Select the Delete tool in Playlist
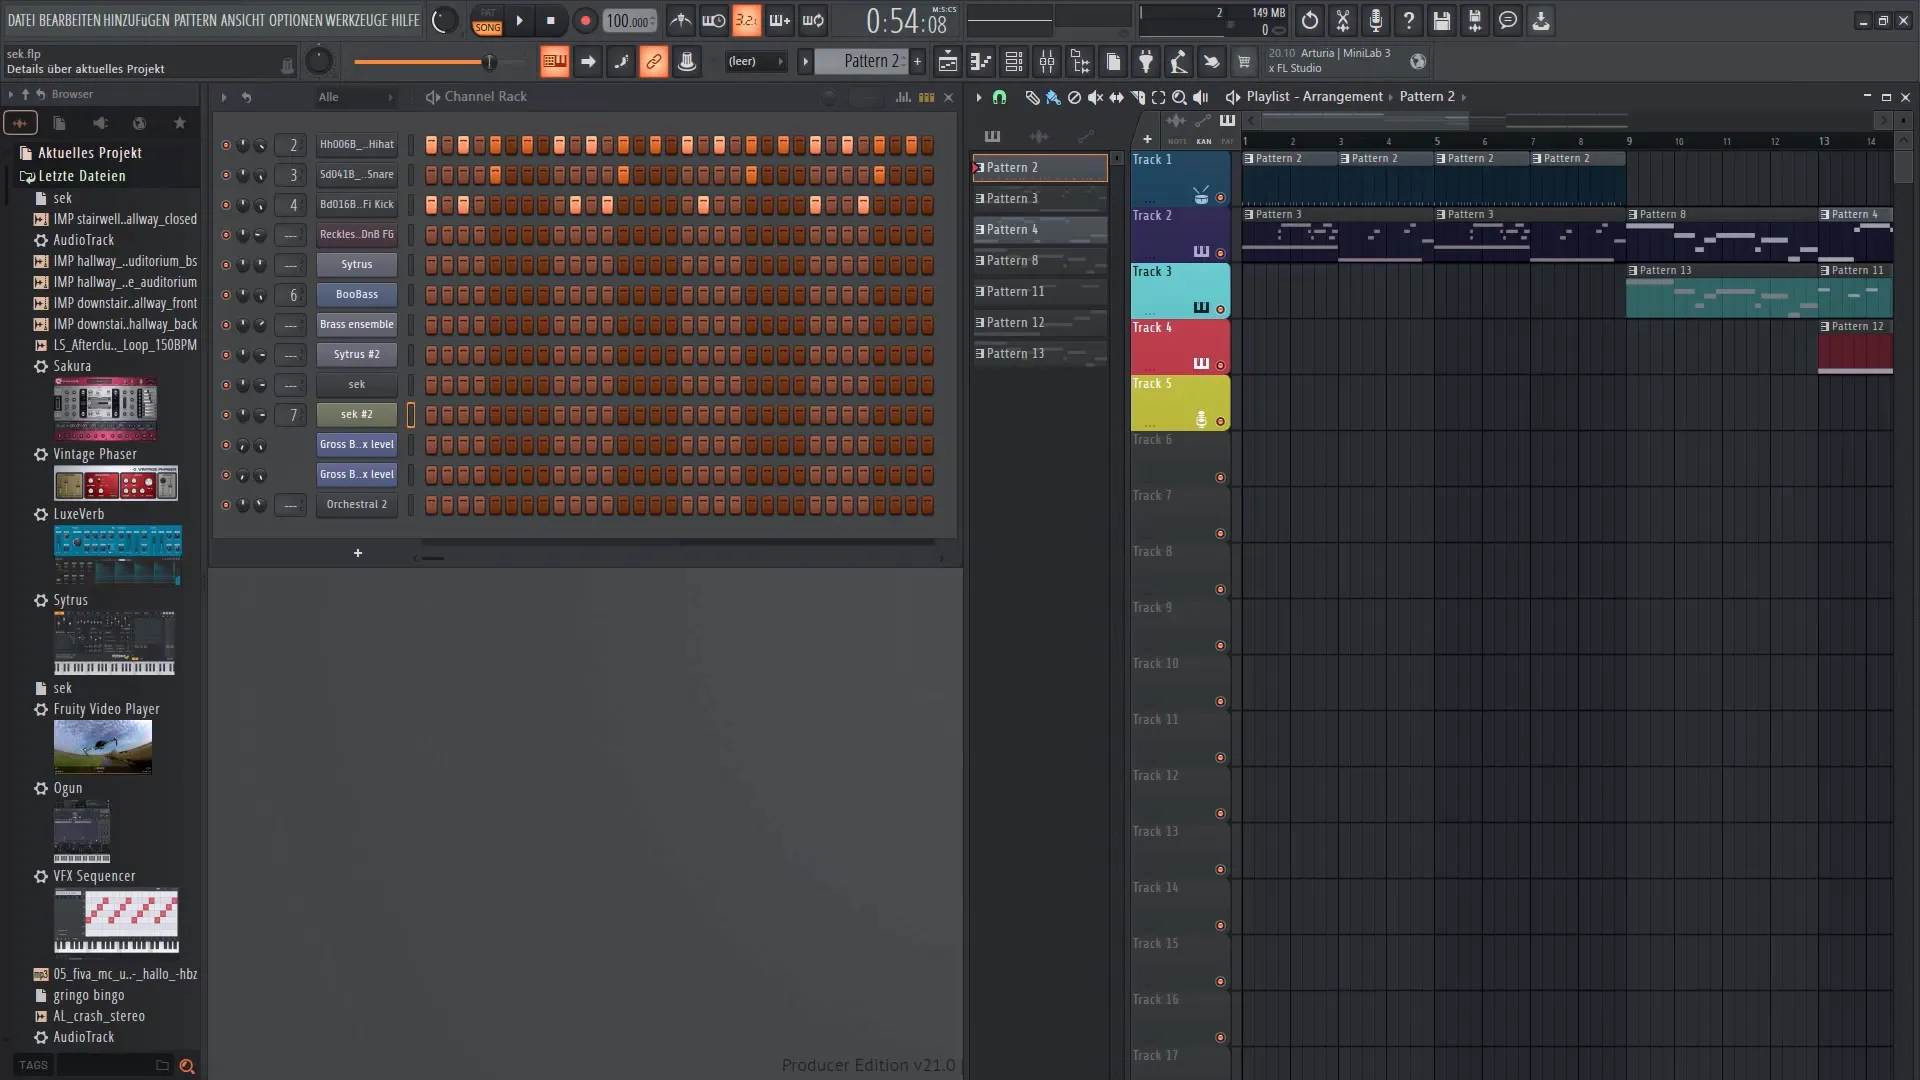Screen dimensions: 1920x1080 pyautogui.click(x=1074, y=97)
